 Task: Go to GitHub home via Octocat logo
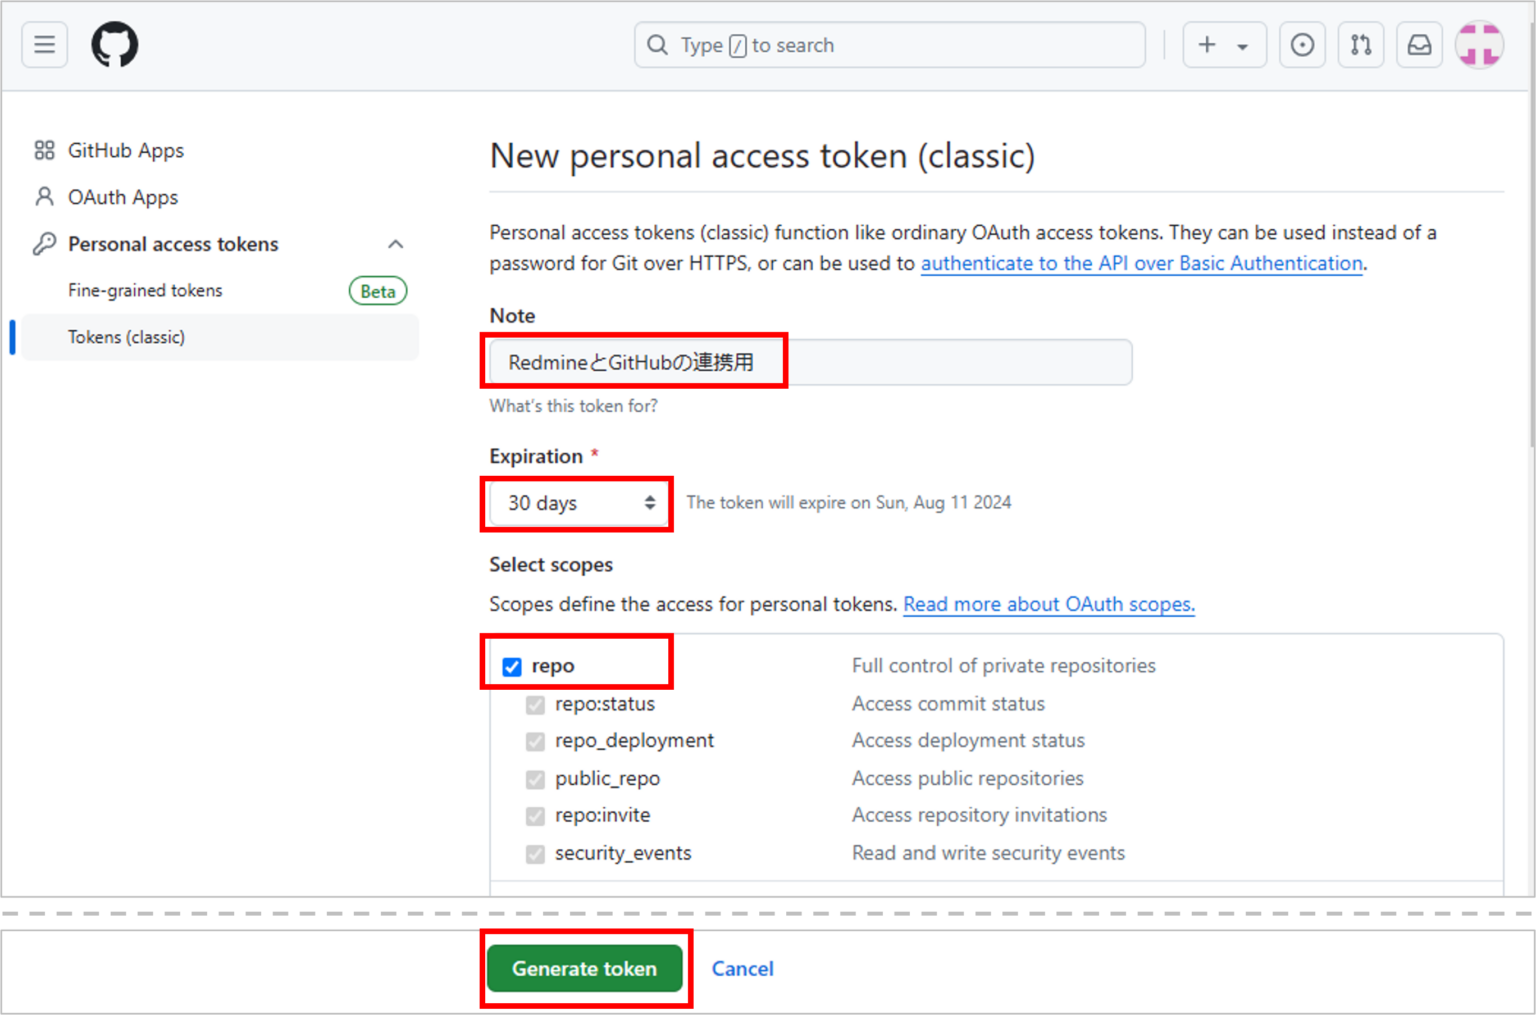[115, 45]
